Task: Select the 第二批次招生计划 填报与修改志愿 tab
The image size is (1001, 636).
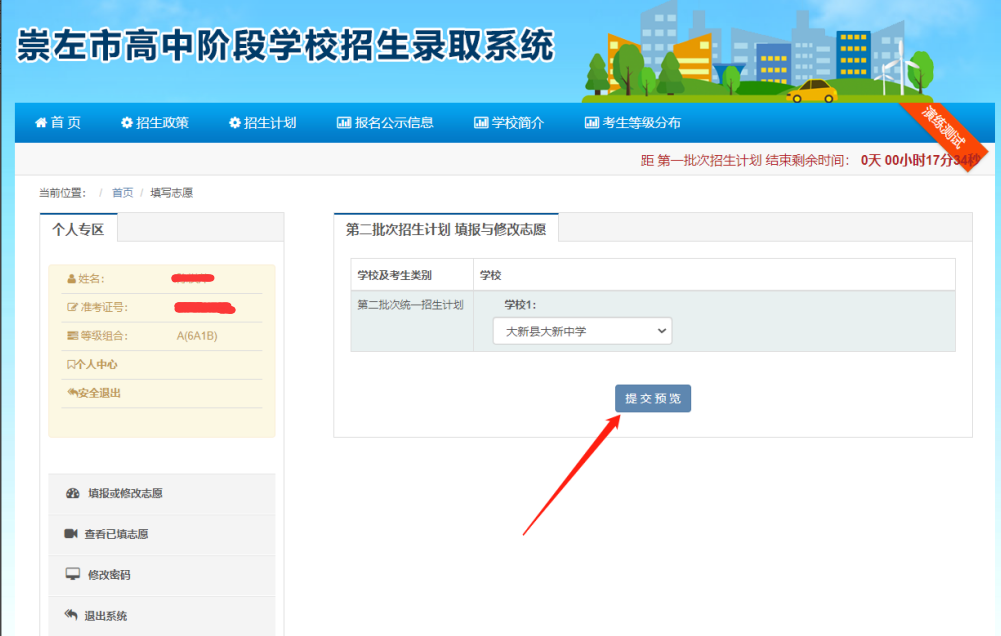Action: [x=446, y=229]
